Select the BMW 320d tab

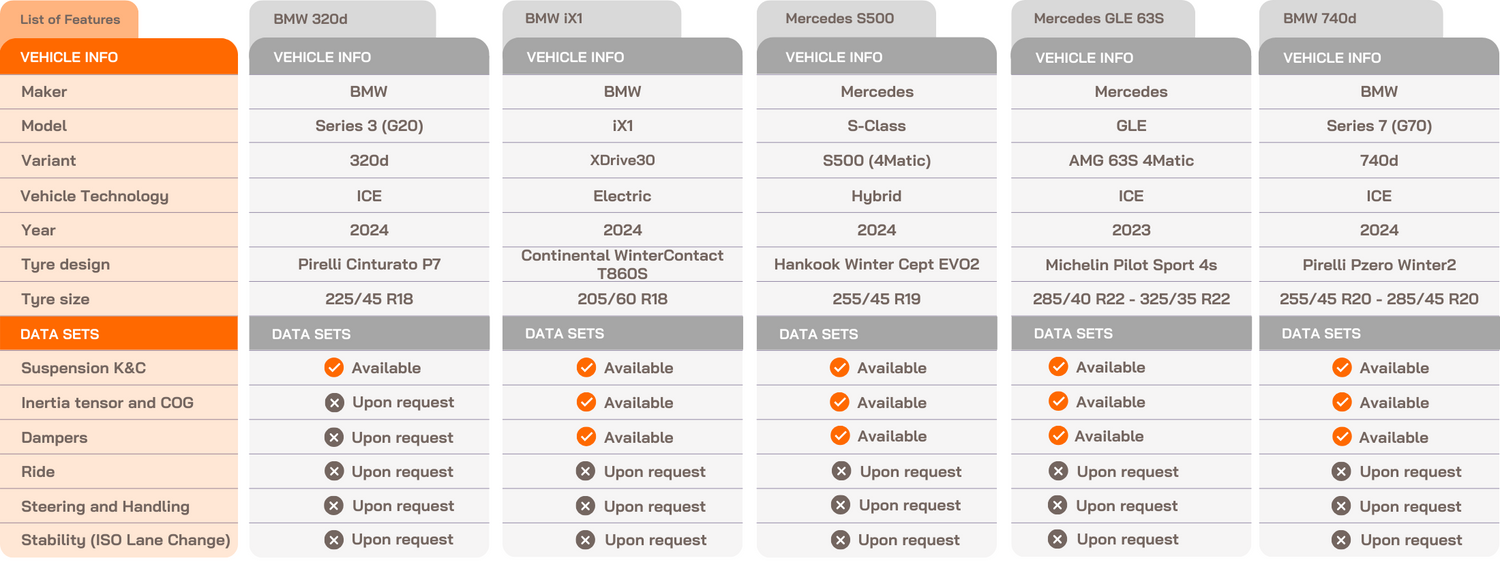coord(341,19)
